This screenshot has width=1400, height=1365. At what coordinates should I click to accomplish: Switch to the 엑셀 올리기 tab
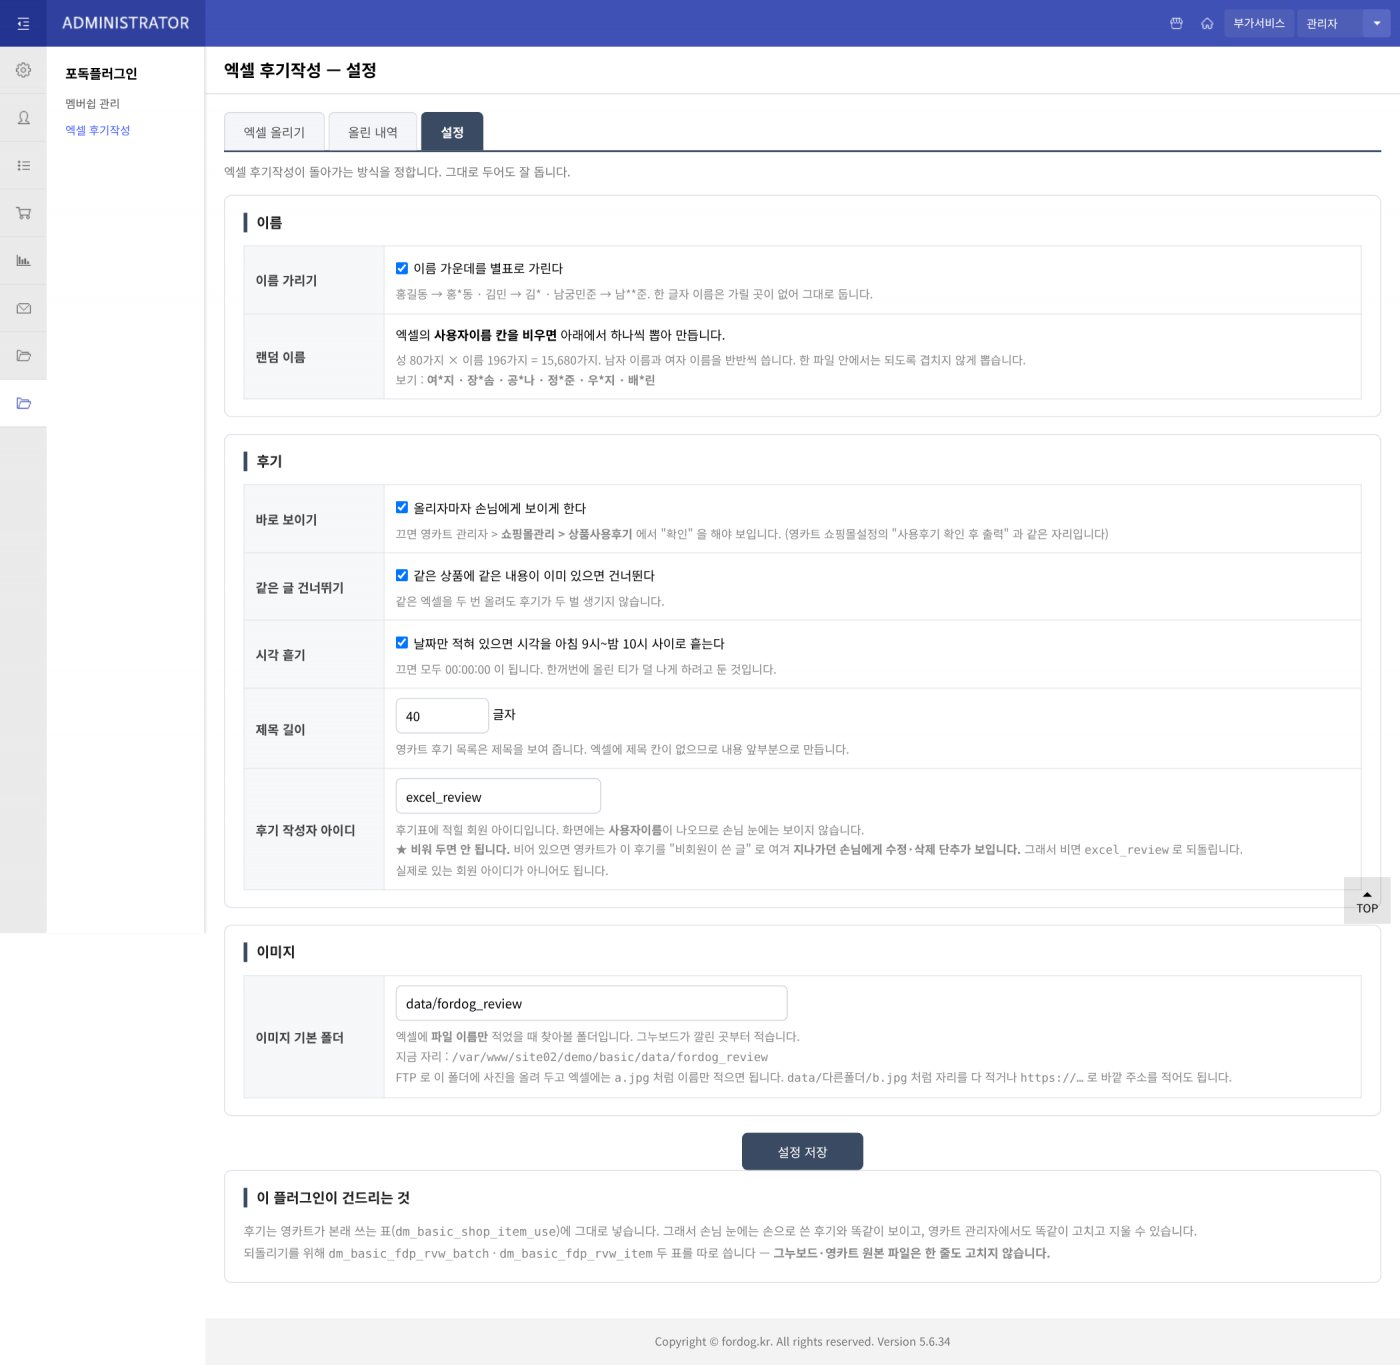point(274,132)
